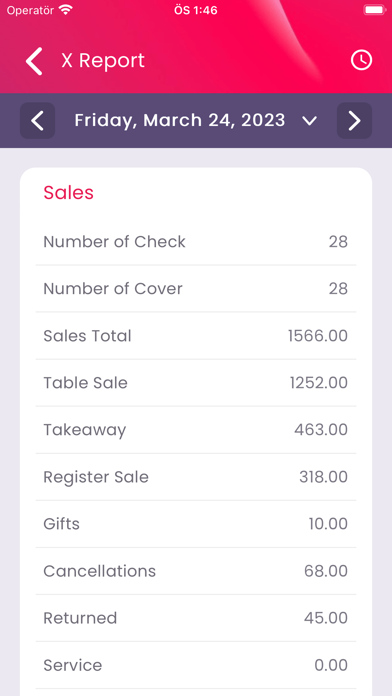Image resolution: width=392 pixels, height=696 pixels.
Task: Tap the battery indicator icon
Action: pyautogui.click(x=375, y=10)
